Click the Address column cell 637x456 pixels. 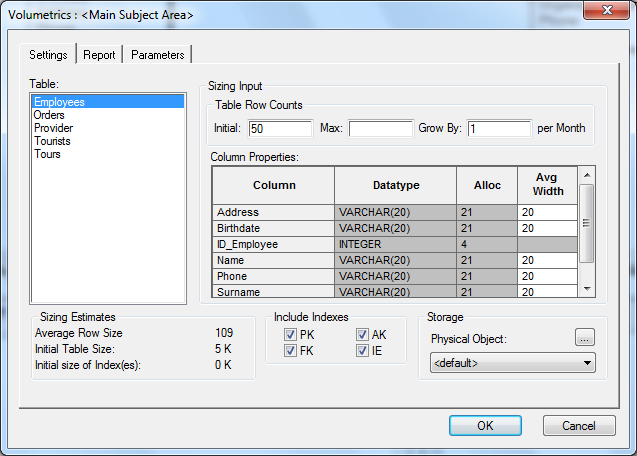click(x=273, y=212)
